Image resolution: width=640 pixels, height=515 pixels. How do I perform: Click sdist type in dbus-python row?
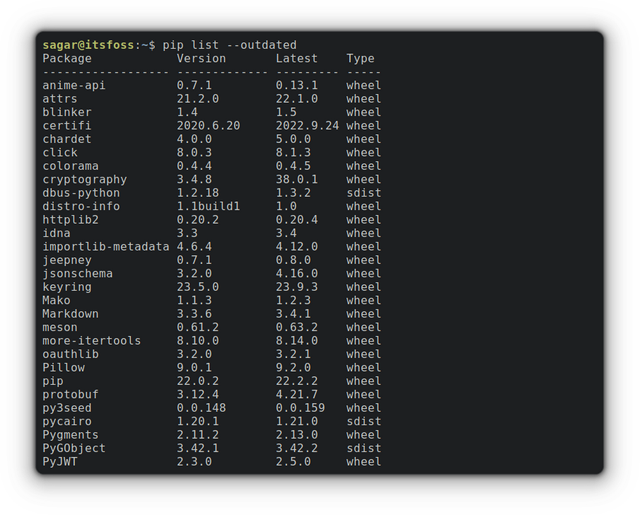[364, 193]
